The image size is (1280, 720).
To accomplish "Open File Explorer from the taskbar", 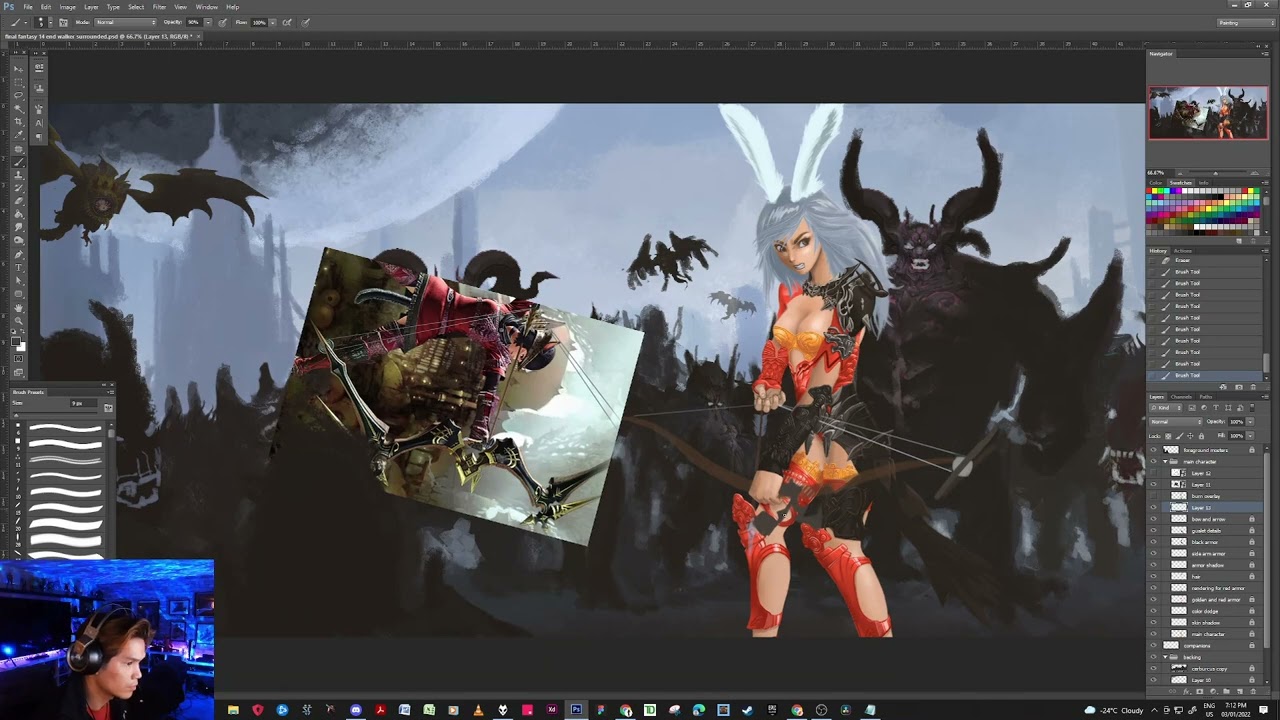I will tap(233, 710).
